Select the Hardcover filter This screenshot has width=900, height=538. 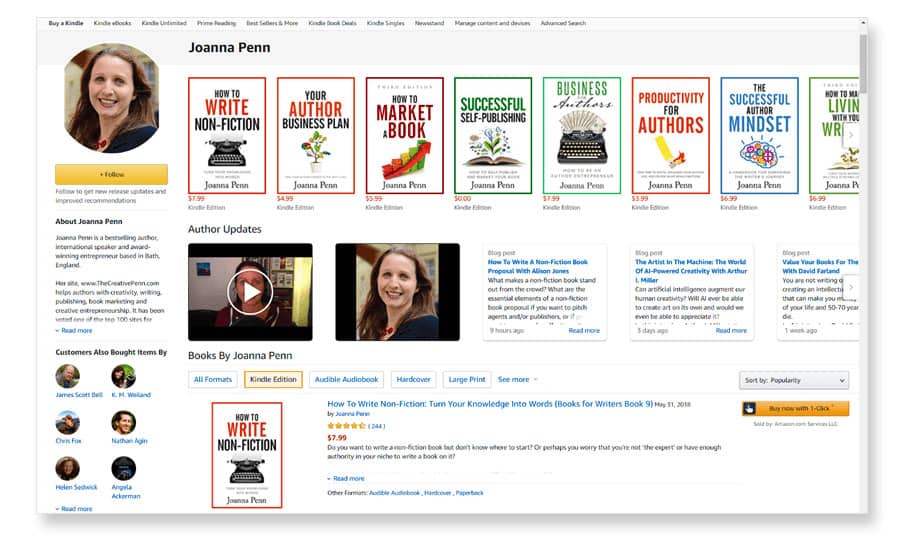pyautogui.click(x=413, y=380)
